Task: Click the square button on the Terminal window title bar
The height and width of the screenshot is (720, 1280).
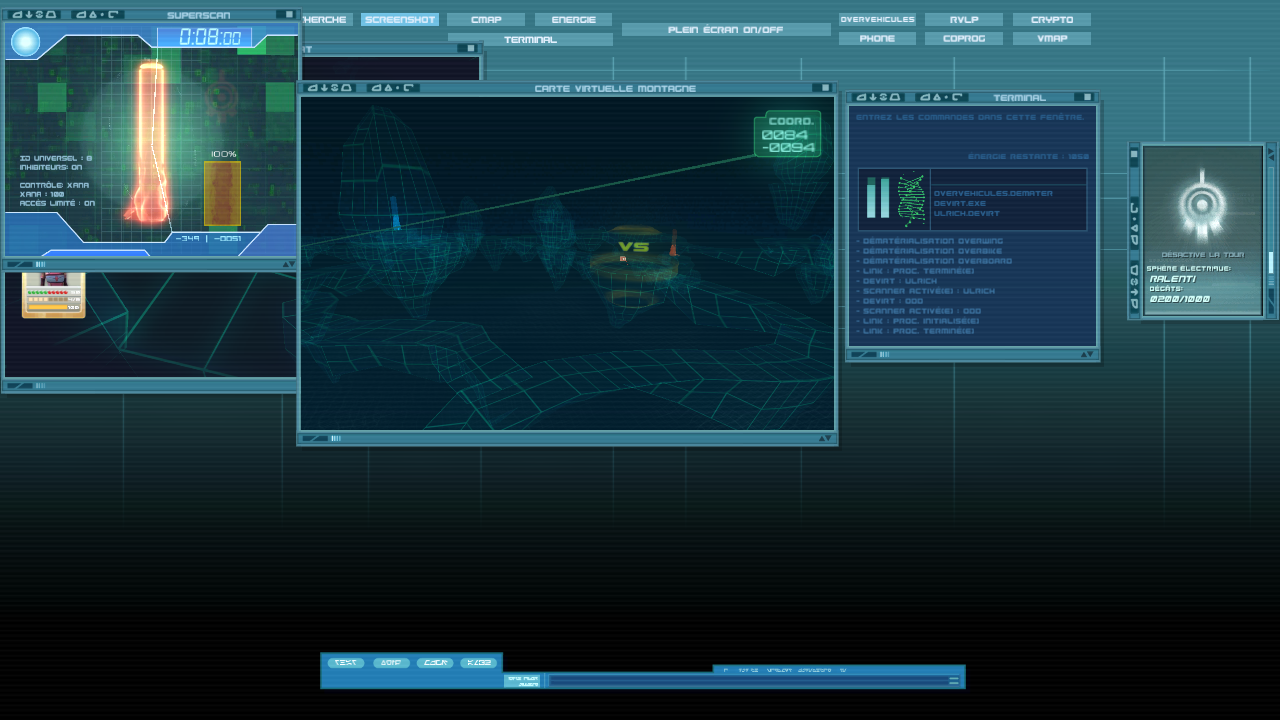Action: click(1087, 97)
